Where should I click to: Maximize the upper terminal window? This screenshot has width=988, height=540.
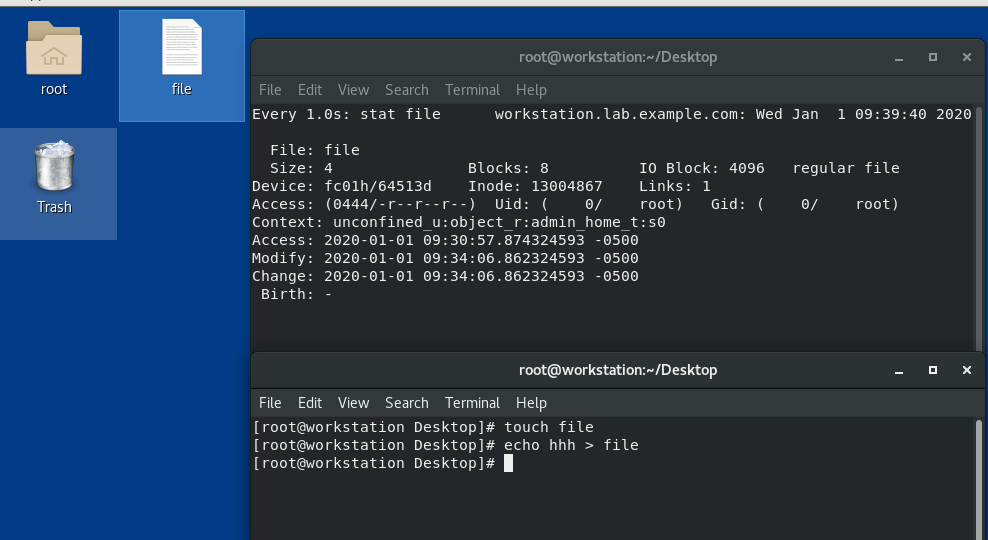tap(933, 57)
